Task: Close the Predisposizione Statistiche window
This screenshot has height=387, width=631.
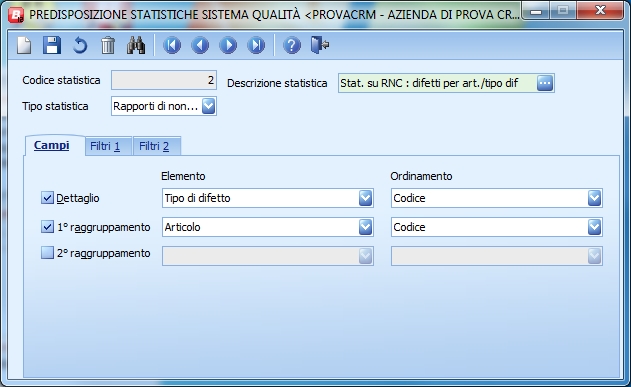Action: point(600,10)
